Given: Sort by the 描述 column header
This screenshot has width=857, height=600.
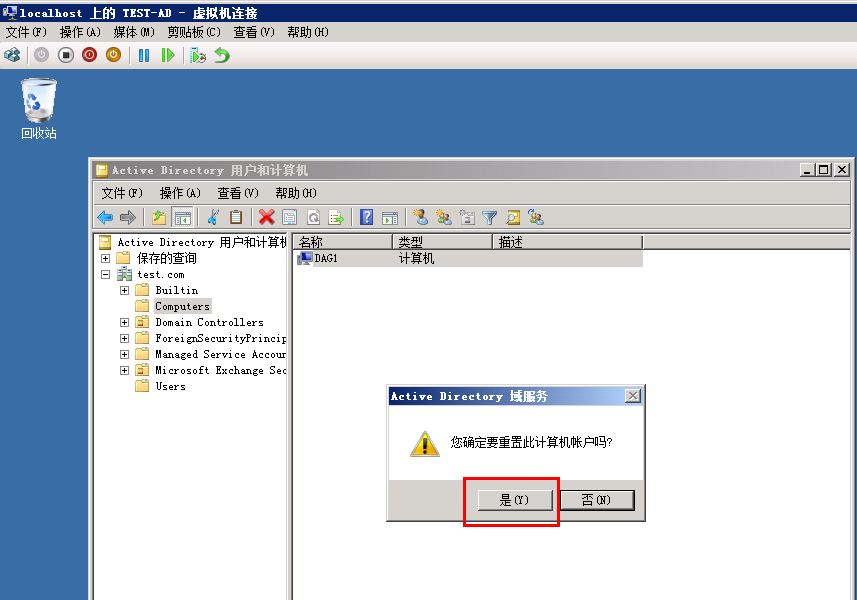Looking at the screenshot, I should pos(568,242).
